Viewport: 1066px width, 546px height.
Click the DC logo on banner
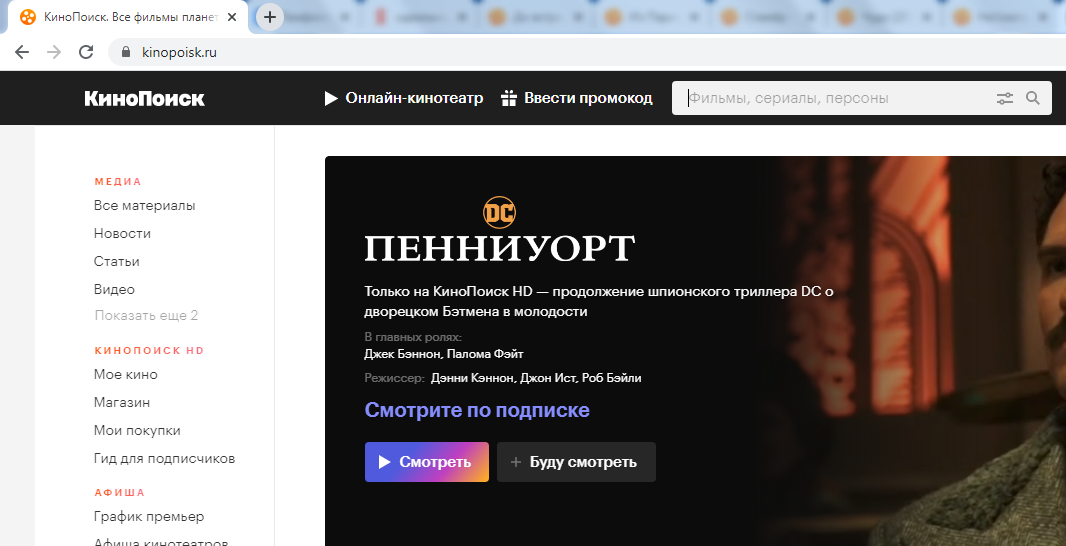pos(500,212)
